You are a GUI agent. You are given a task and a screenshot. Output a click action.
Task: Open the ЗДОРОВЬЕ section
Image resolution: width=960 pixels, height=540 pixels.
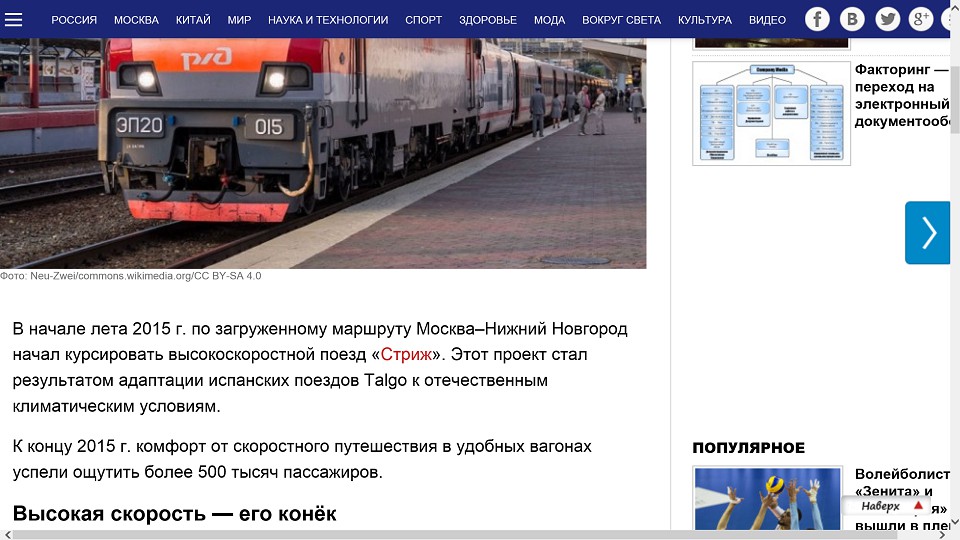click(x=488, y=20)
